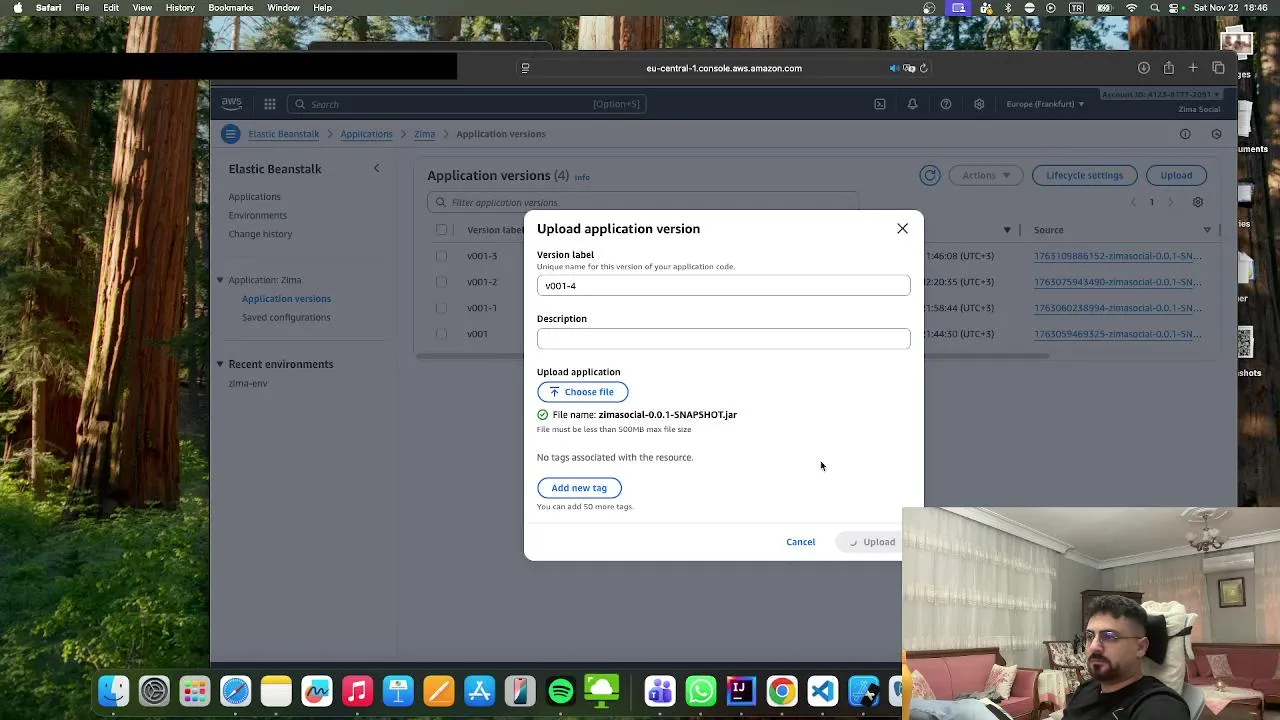
Task: Click the info circle icon near breadcrumbs
Action: 1185,134
